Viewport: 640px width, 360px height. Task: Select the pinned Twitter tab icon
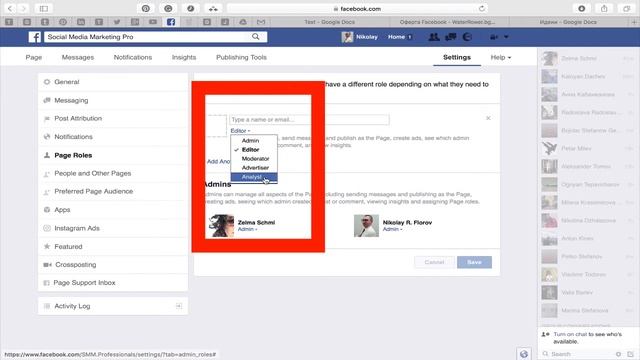117,22
